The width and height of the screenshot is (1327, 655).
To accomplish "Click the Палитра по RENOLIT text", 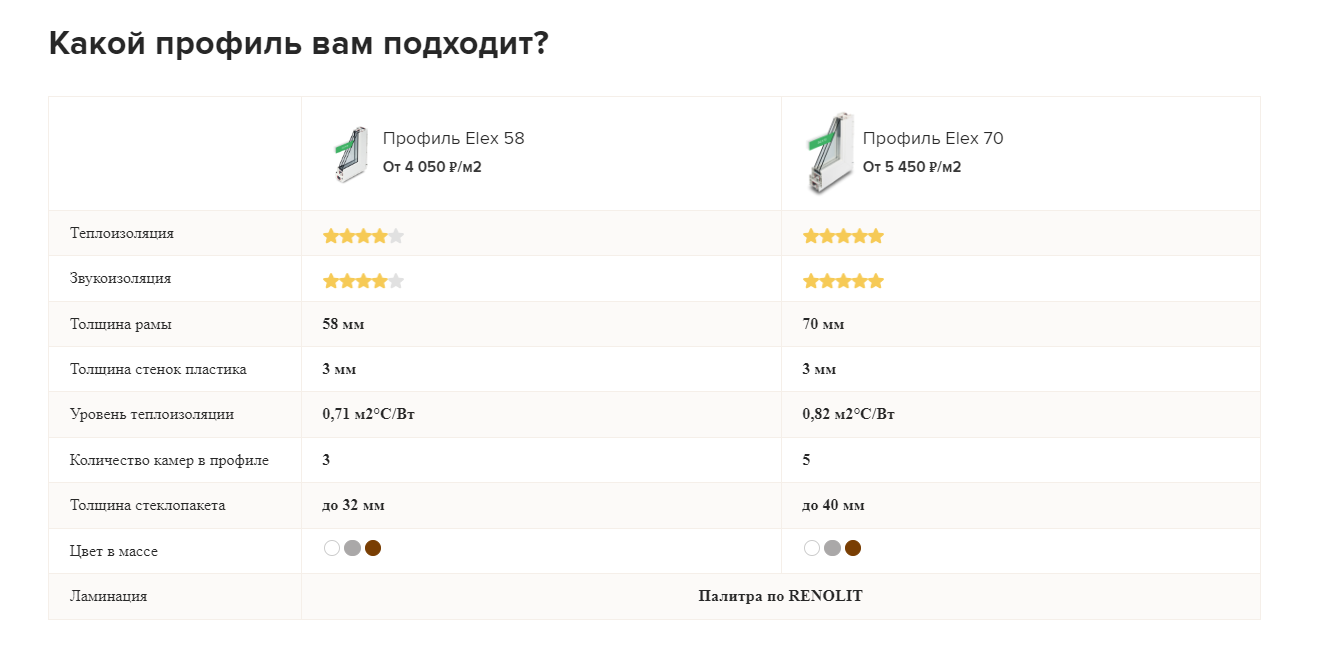I will (x=780, y=596).
